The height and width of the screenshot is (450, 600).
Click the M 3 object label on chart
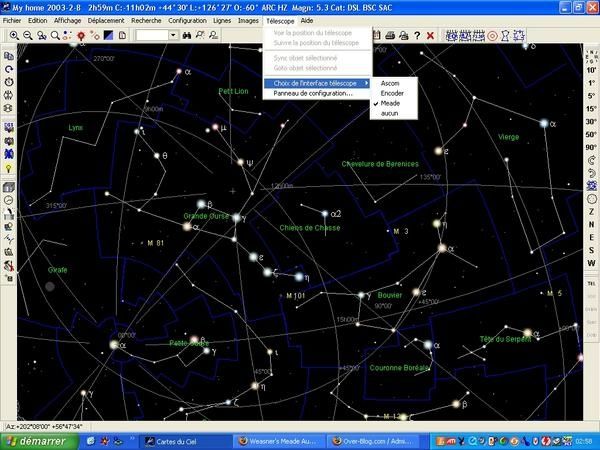[401, 231]
